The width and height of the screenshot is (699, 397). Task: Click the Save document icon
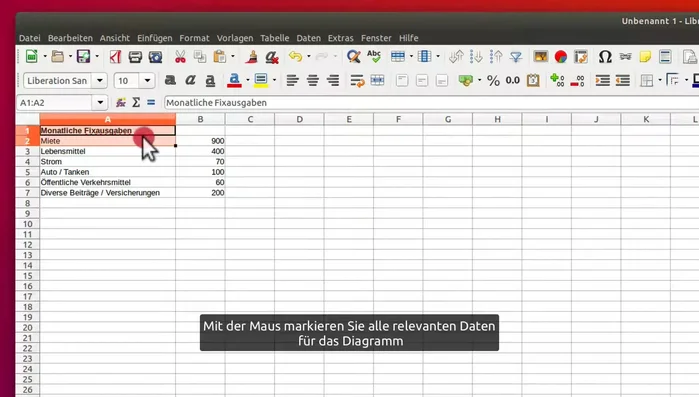coord(83,57)
